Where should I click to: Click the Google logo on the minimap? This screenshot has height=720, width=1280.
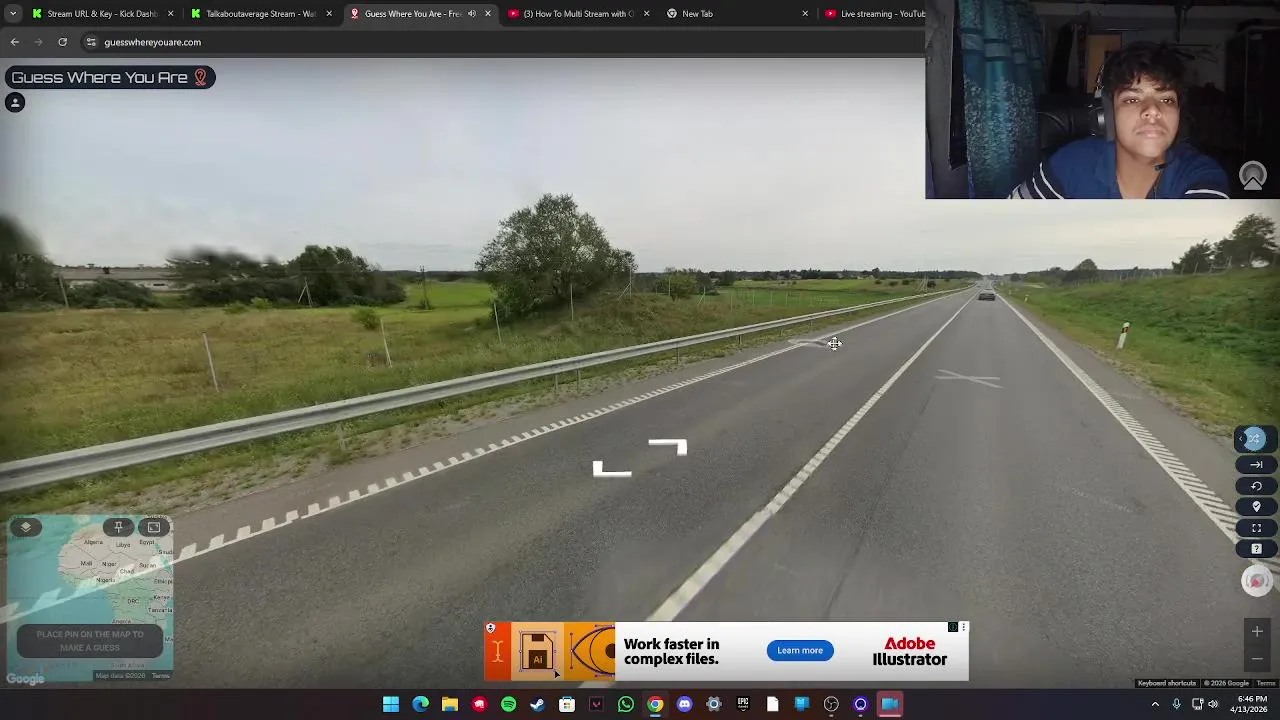25,679
